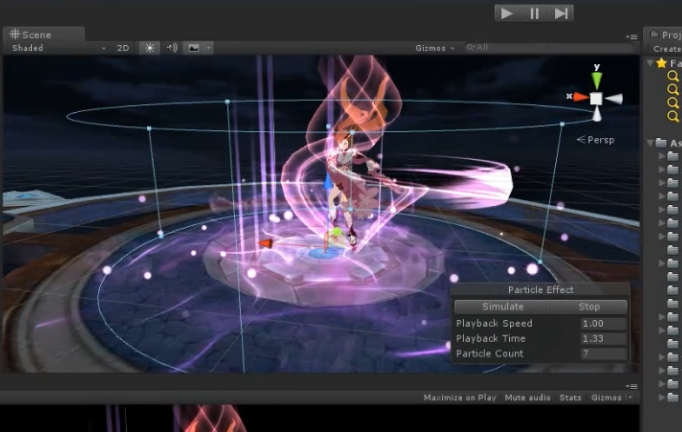Click the gray bottom cone of the orientation gizmo
Screen dimensions: 682x432
(597, 114)
